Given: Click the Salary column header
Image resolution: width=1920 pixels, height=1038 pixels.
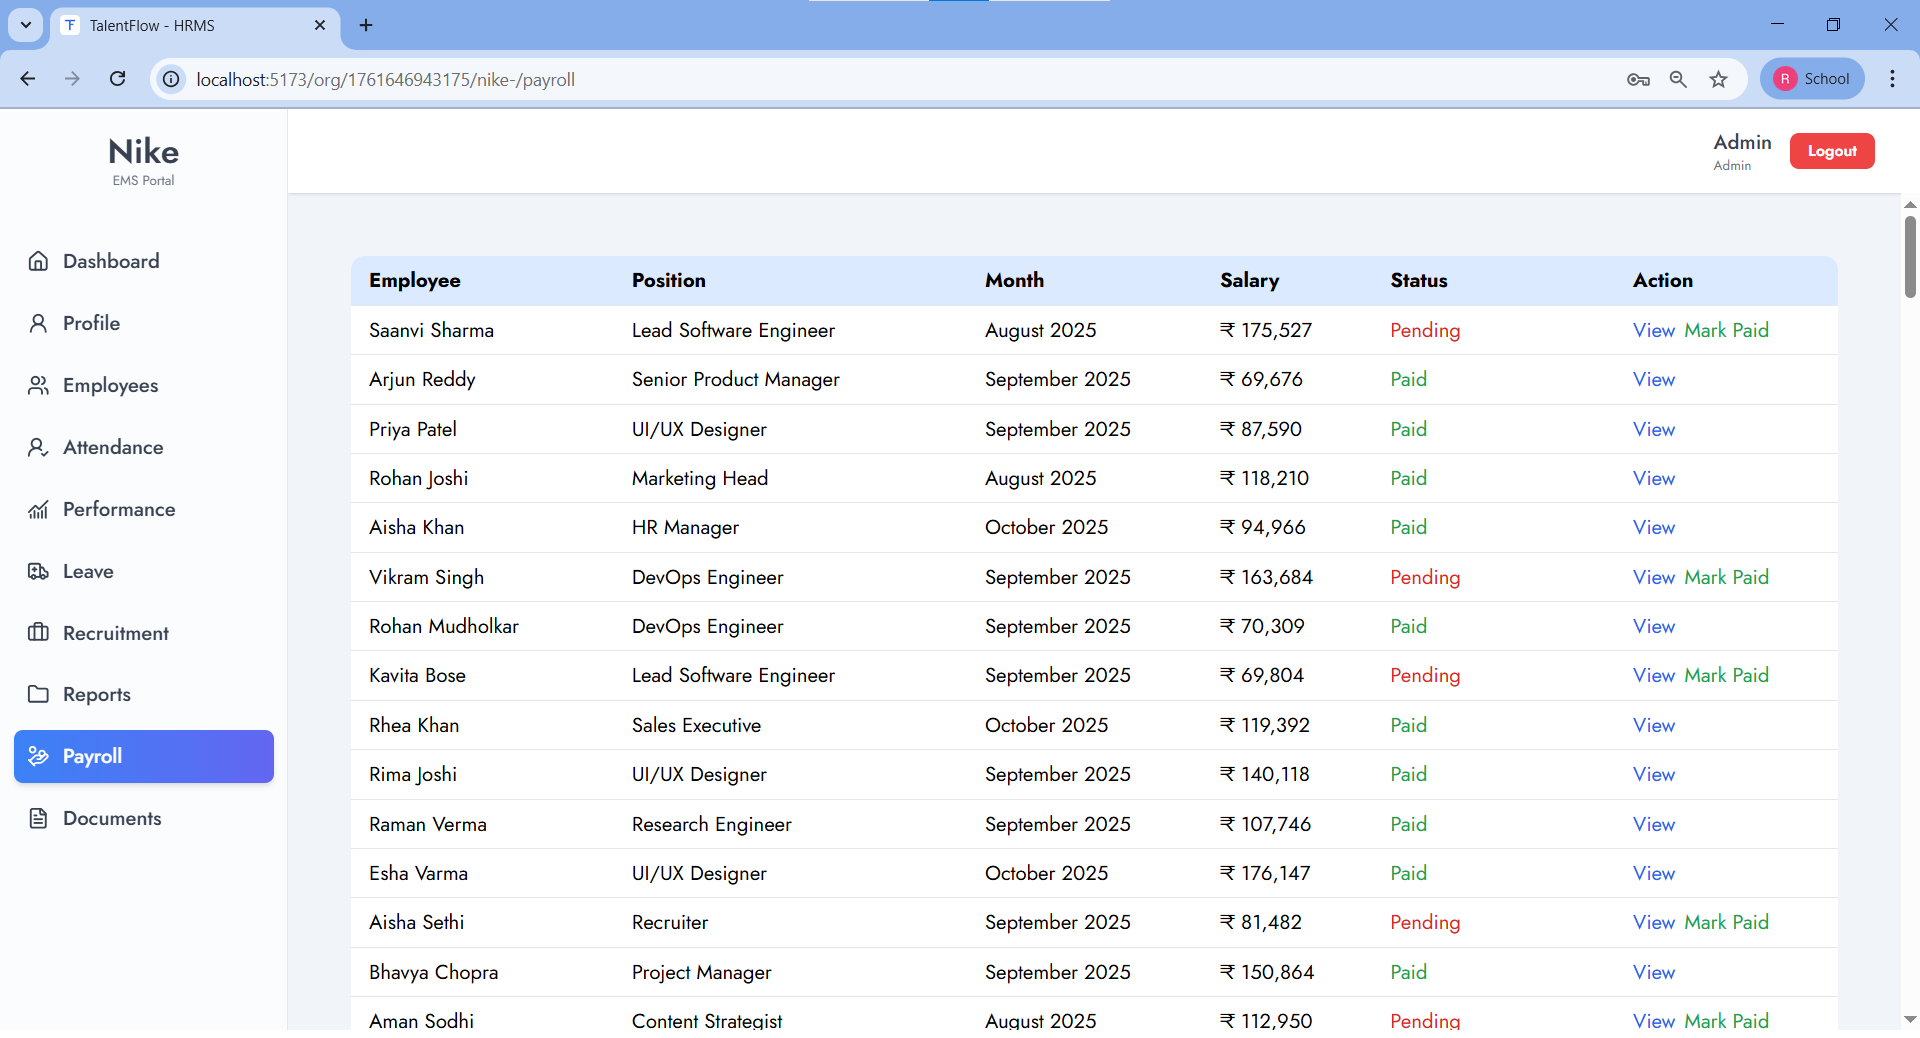Looking at the screenshot, I should [1249, 281].
